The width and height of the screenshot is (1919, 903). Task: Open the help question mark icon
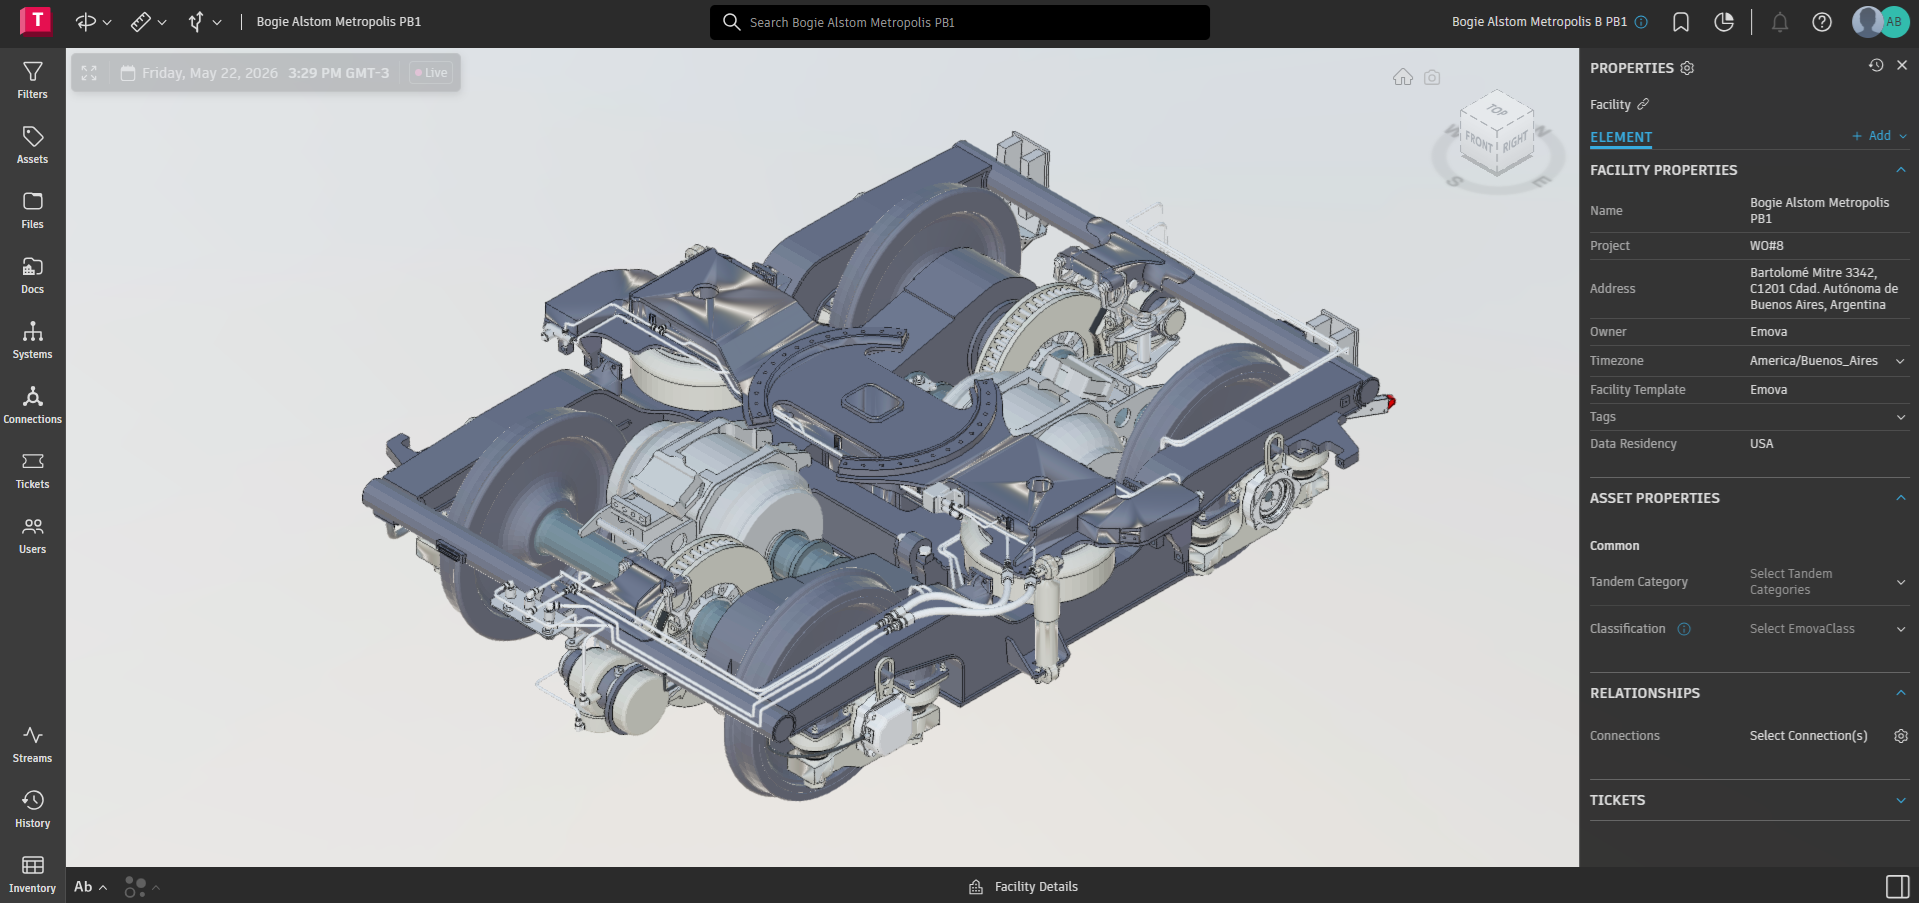1822,22
